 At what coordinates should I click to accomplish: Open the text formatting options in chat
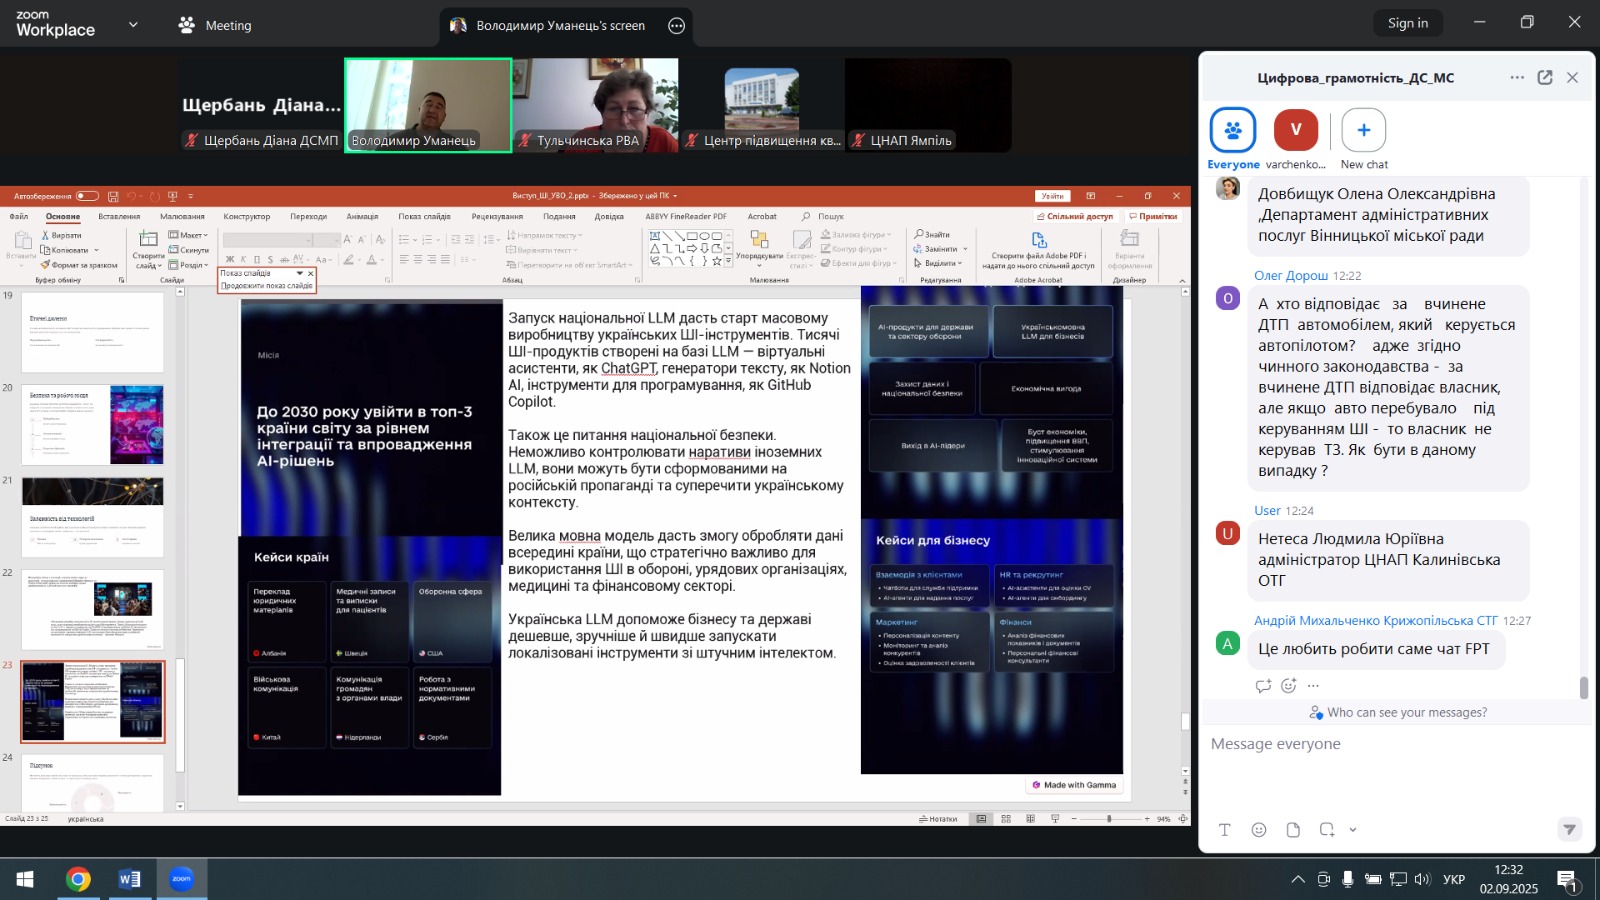(1224, 830)
